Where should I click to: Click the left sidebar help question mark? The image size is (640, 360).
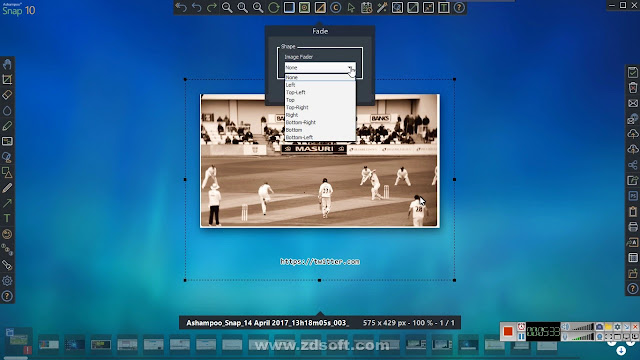[x=7, y=296]
